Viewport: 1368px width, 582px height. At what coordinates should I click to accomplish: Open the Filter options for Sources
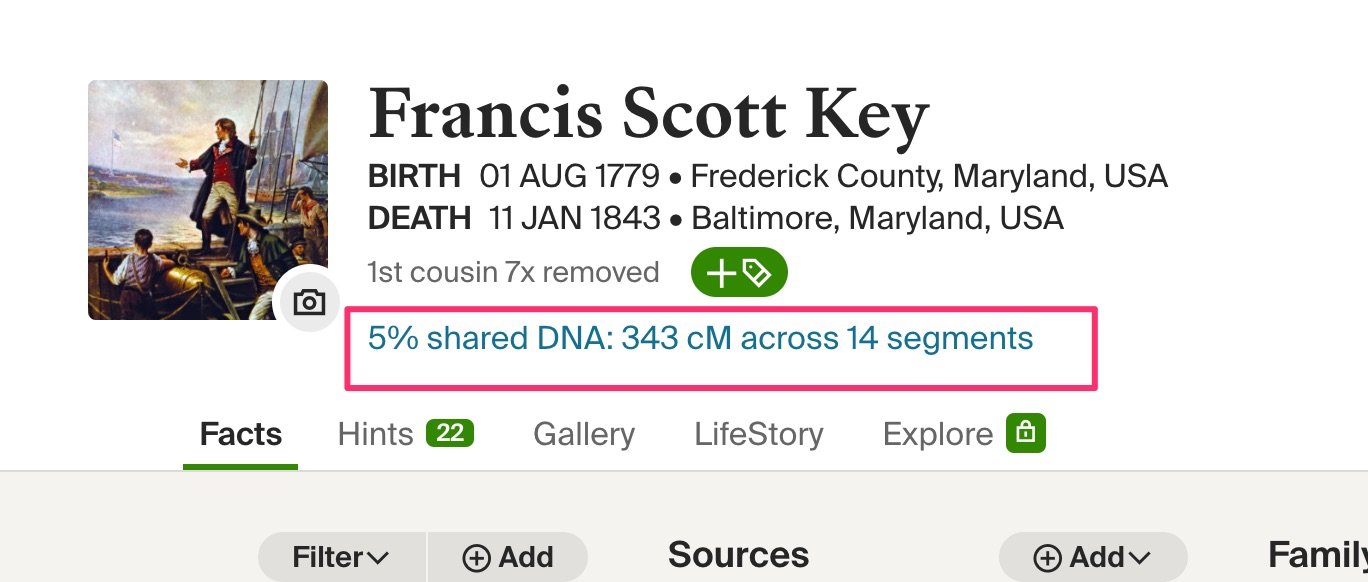[x=342, y=557]
